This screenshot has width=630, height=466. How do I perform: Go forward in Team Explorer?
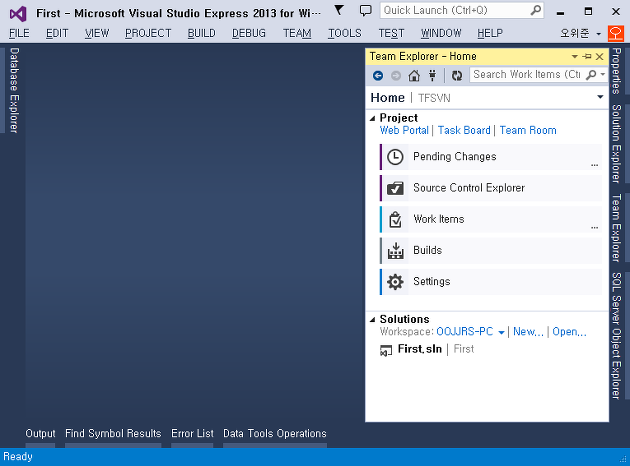(396, 76)
